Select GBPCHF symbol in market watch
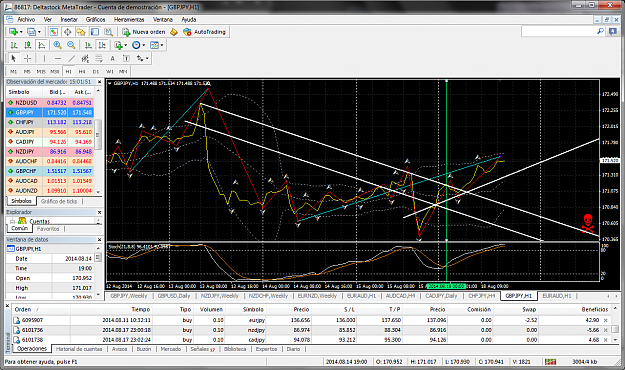The height and width of the screenshot is (370, 625). tap(50, 171)
